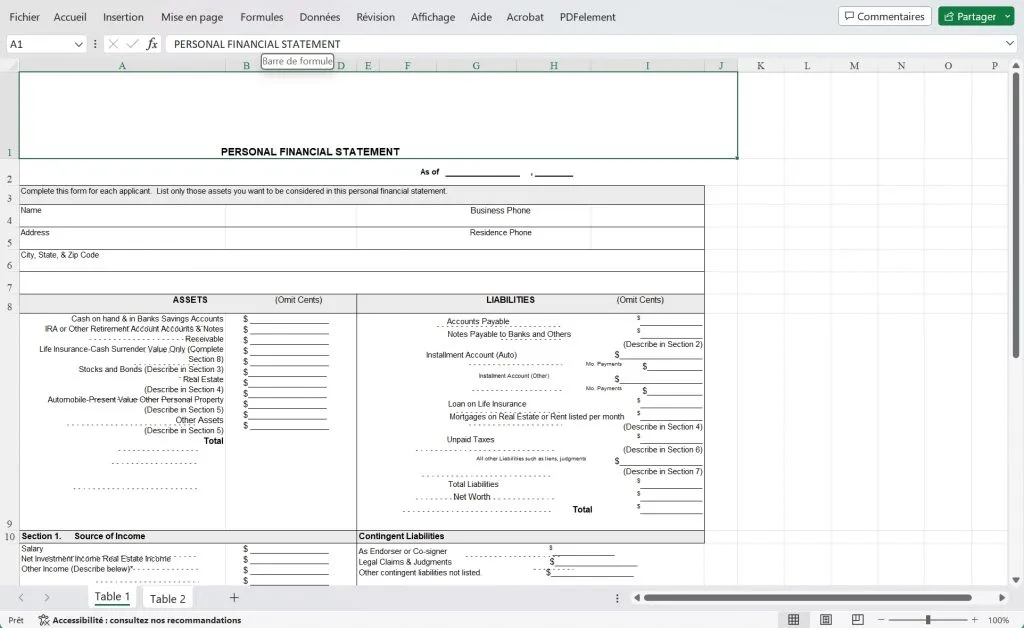Switch to the Table 2 sheet tab

[168, 597]
